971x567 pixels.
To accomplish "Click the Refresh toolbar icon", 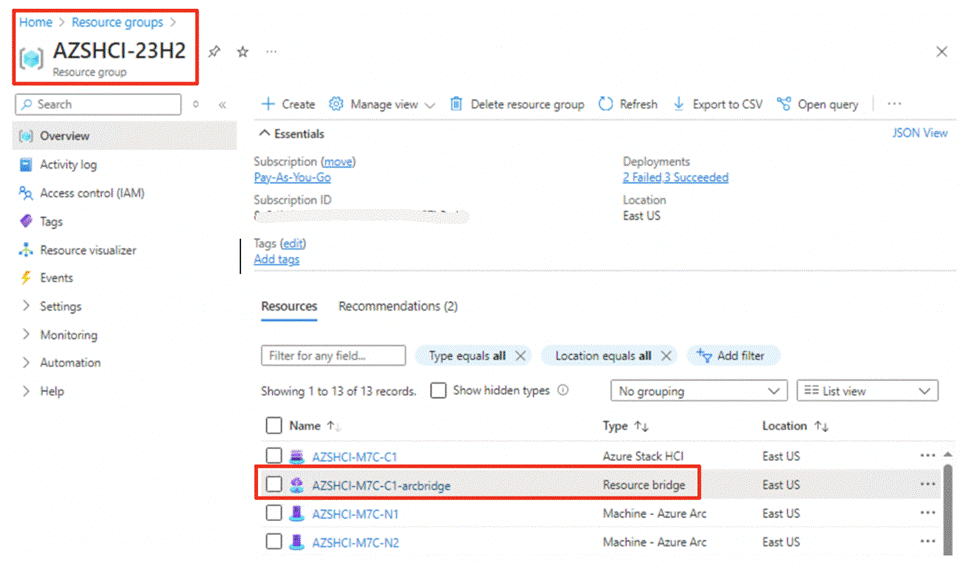I will click(606, 104).
